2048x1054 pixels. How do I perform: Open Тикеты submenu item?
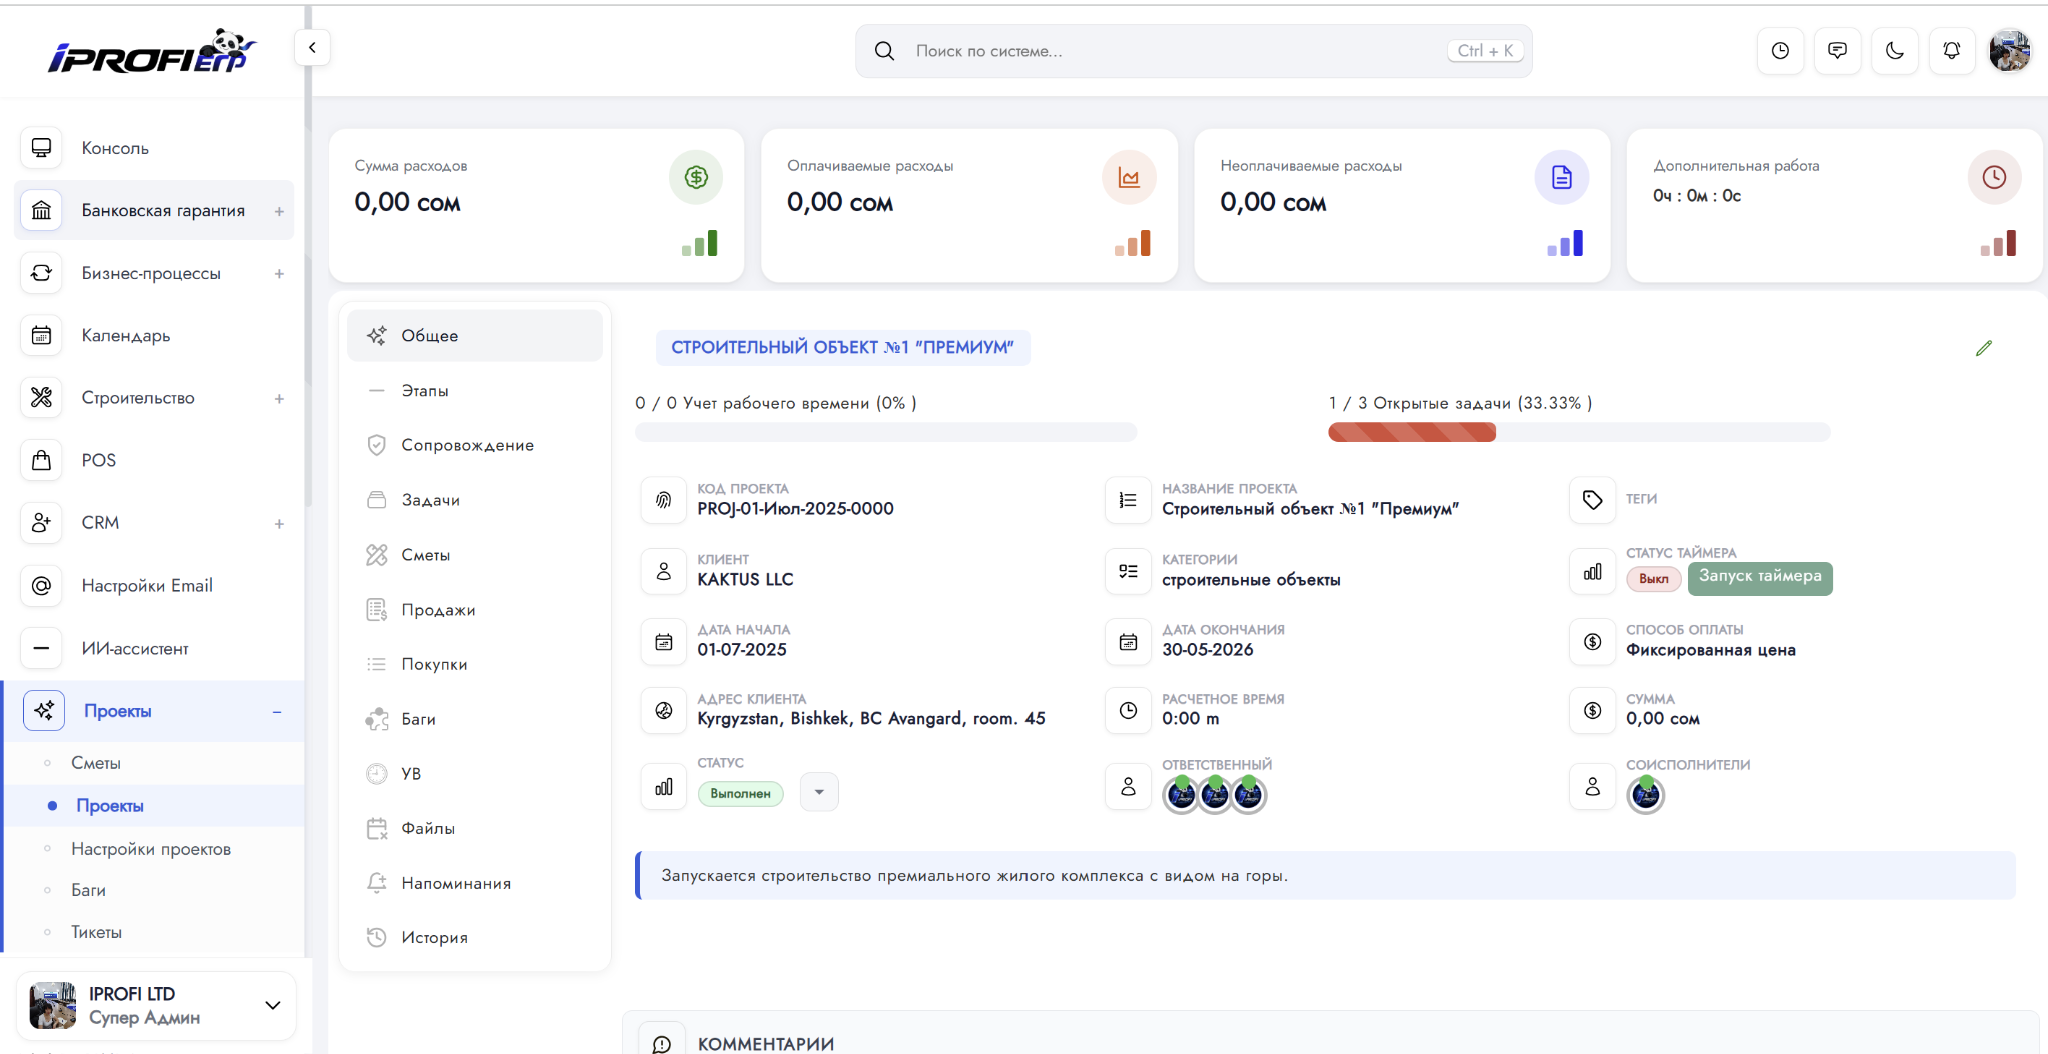coord(96,932)
